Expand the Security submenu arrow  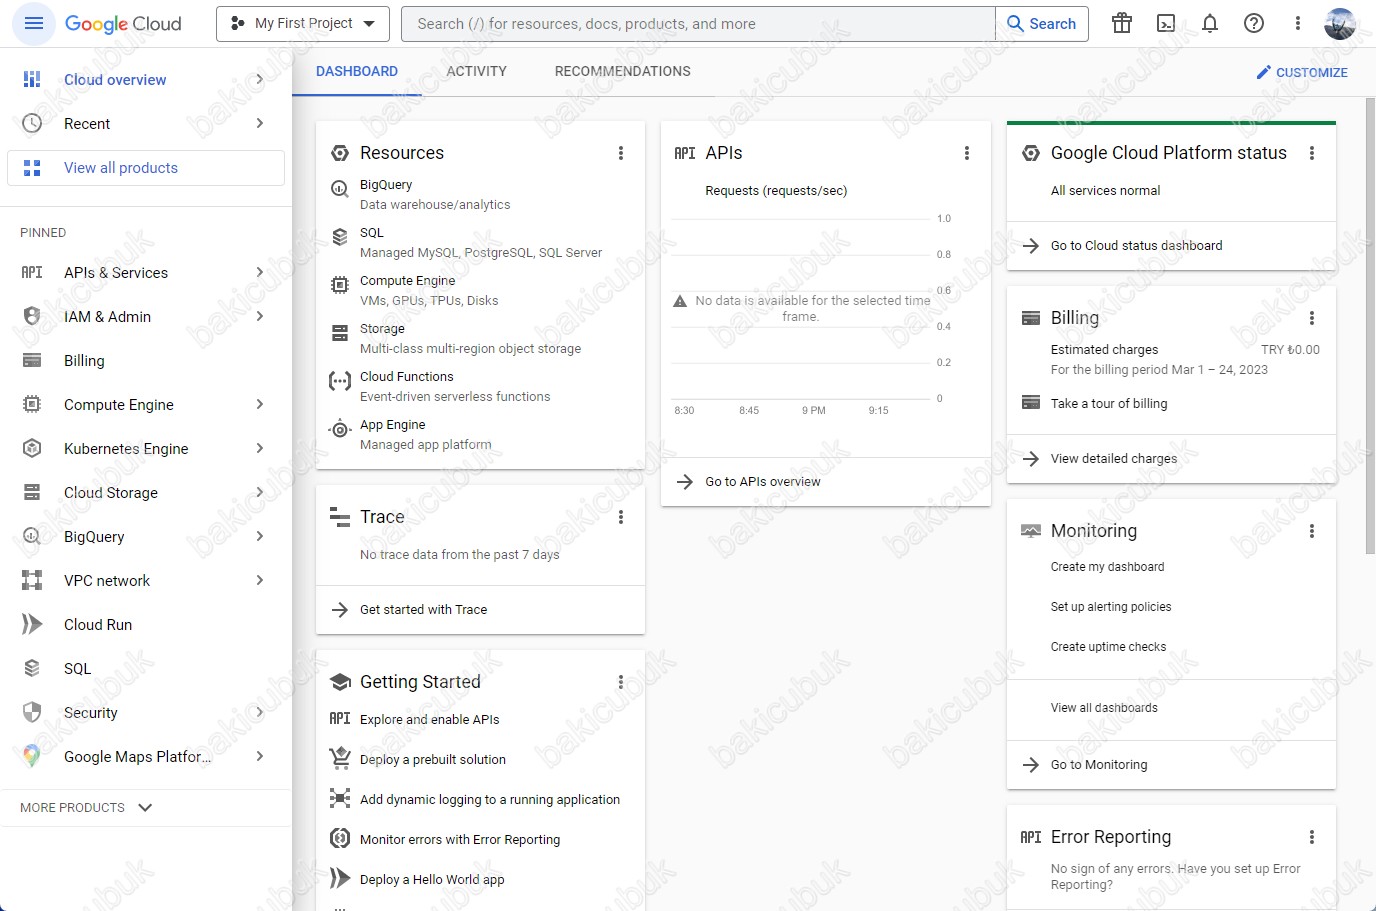pos(260,712)
